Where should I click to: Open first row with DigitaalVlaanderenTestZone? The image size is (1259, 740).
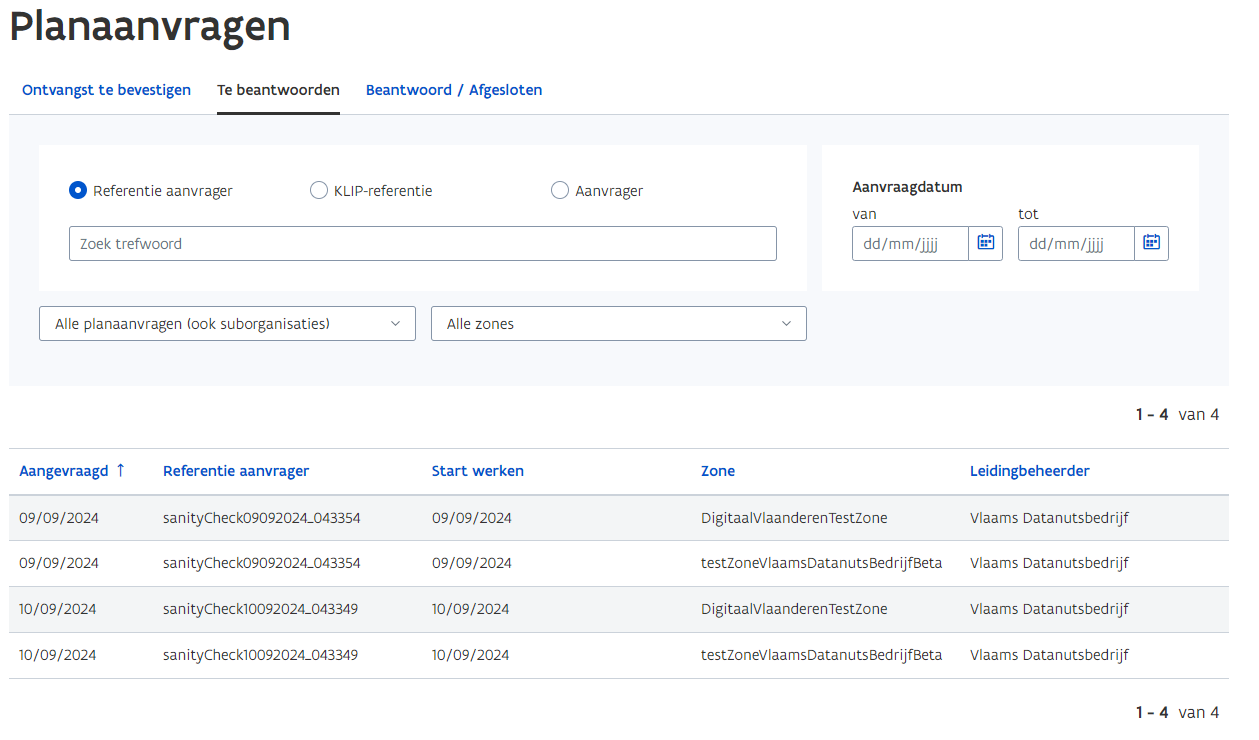tap(794, 518)
